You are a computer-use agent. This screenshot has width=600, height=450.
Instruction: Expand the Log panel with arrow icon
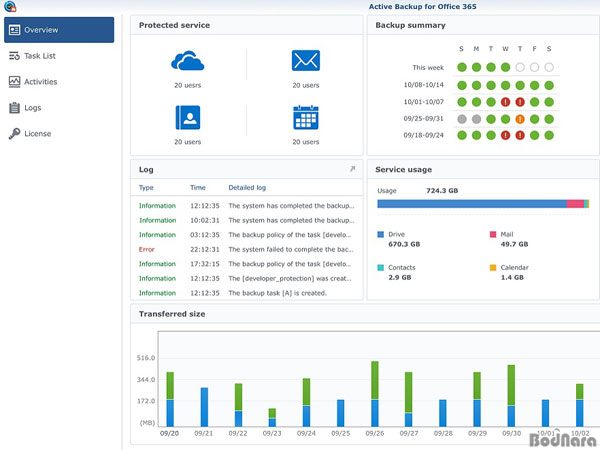pyautogui.click(x=352, y=169)
